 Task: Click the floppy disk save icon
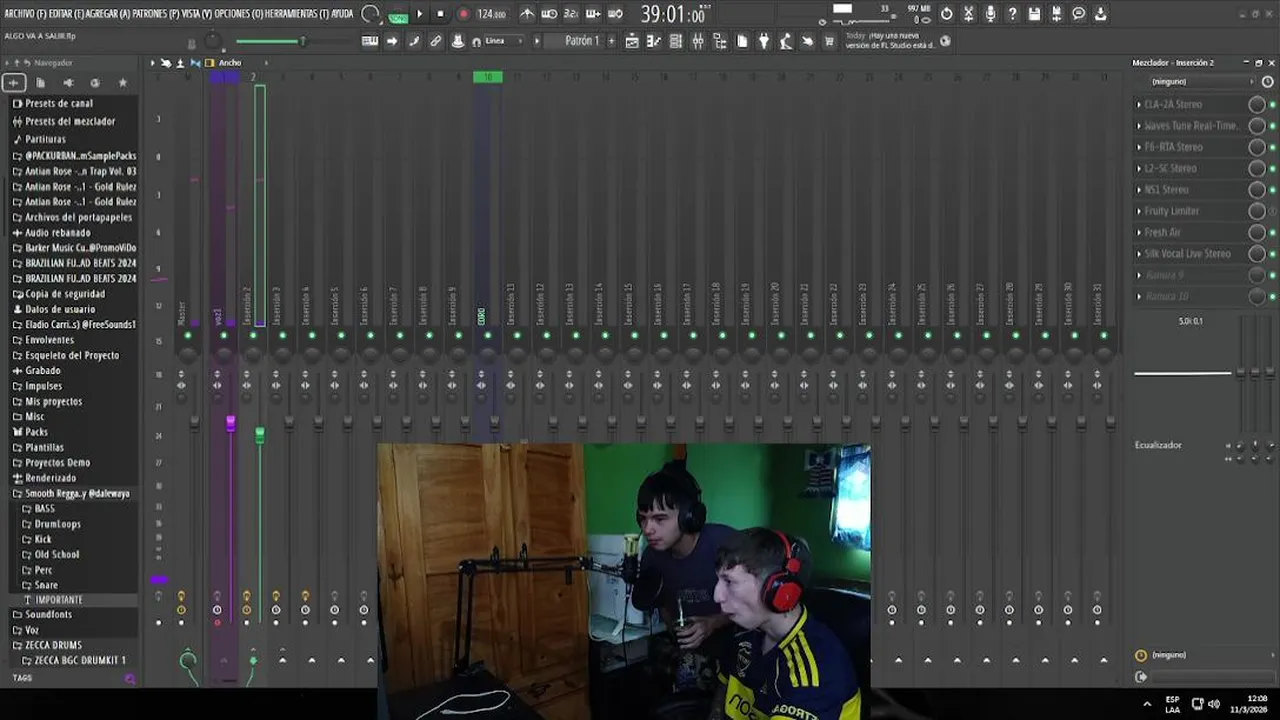pyautogui.click(x=1034, y=14)
